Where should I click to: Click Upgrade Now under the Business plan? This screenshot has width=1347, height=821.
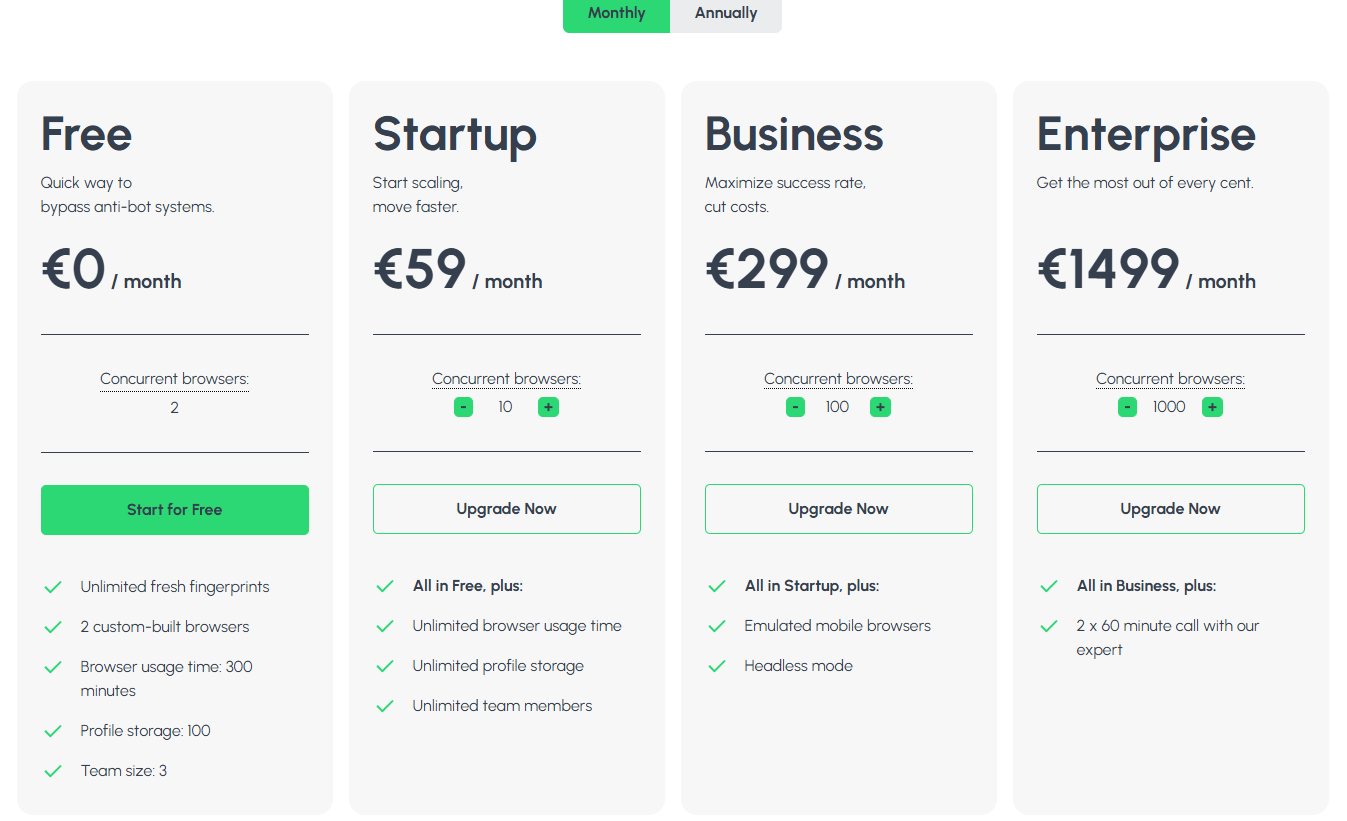(x=838, y=508)
